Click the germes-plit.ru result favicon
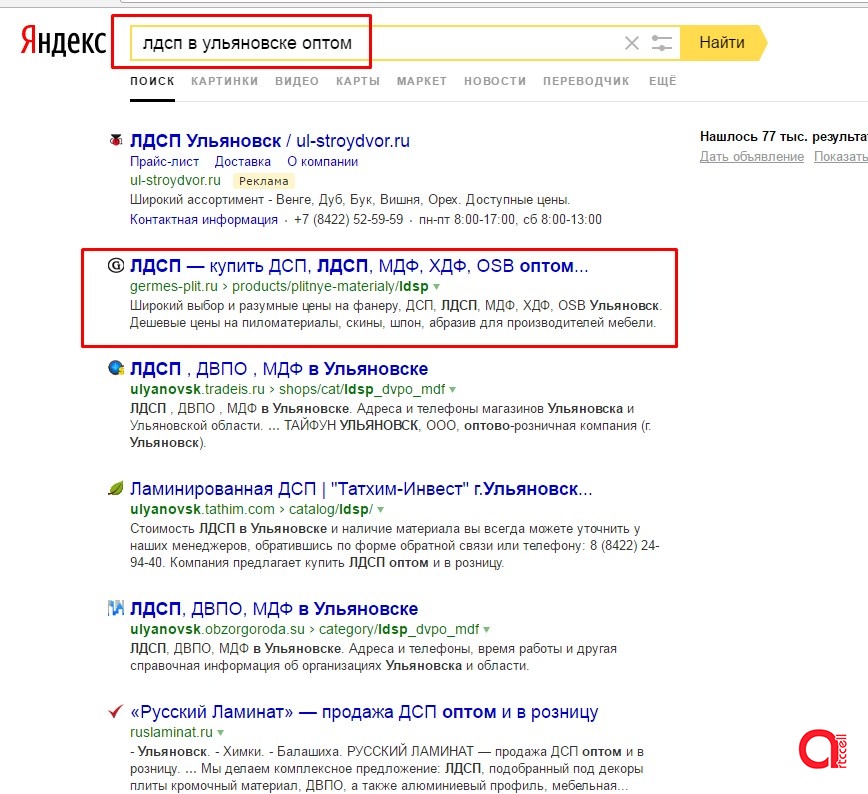Viewport: 868px width, 794px height. click(x=116, y=266)
